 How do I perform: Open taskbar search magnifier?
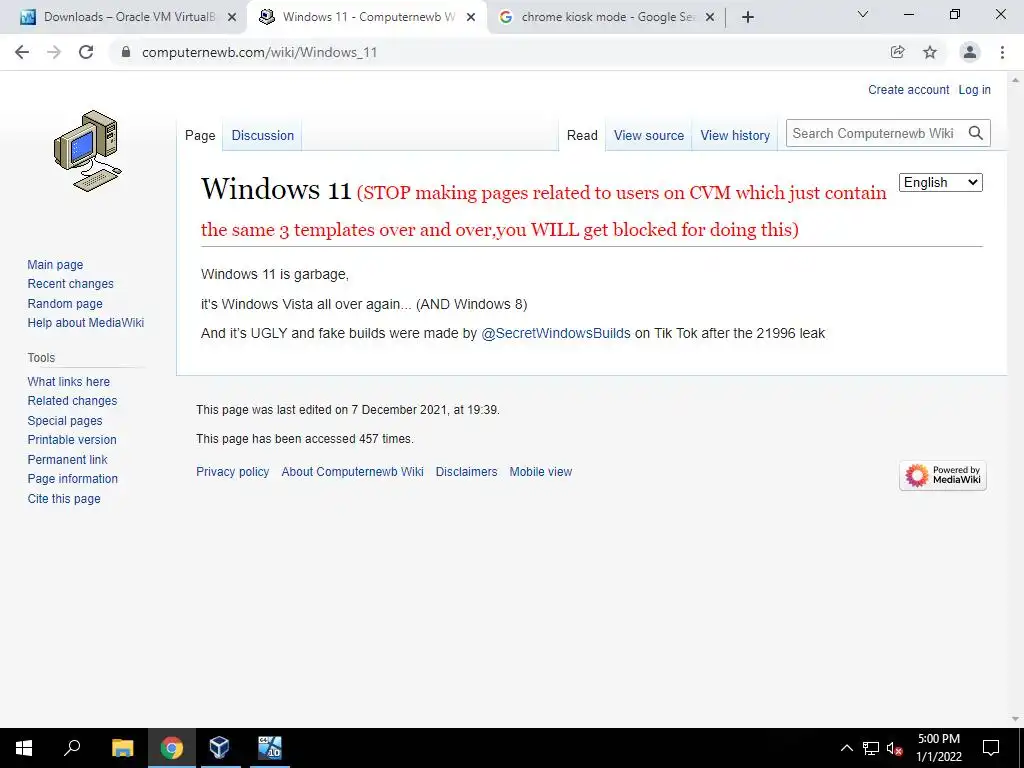[72, 748]
